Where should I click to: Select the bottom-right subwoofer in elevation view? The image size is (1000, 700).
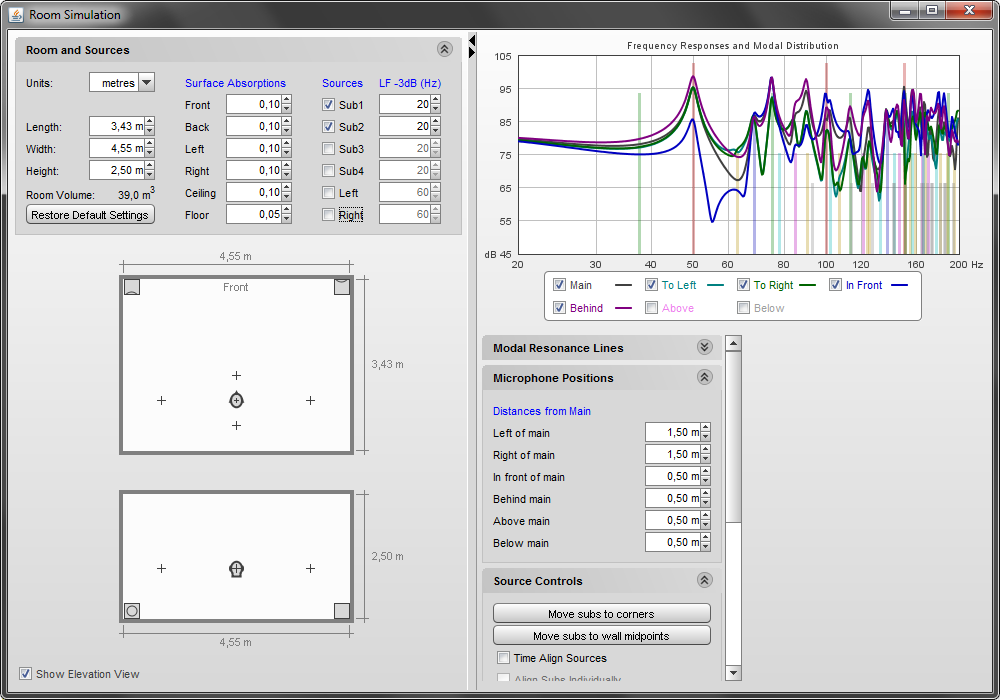click(342, 611)
